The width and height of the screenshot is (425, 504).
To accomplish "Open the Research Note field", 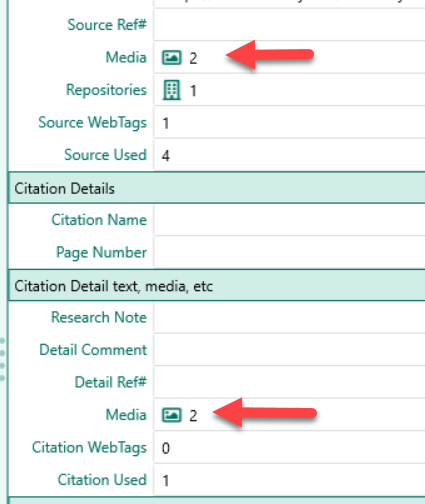I will pos(289,317).
